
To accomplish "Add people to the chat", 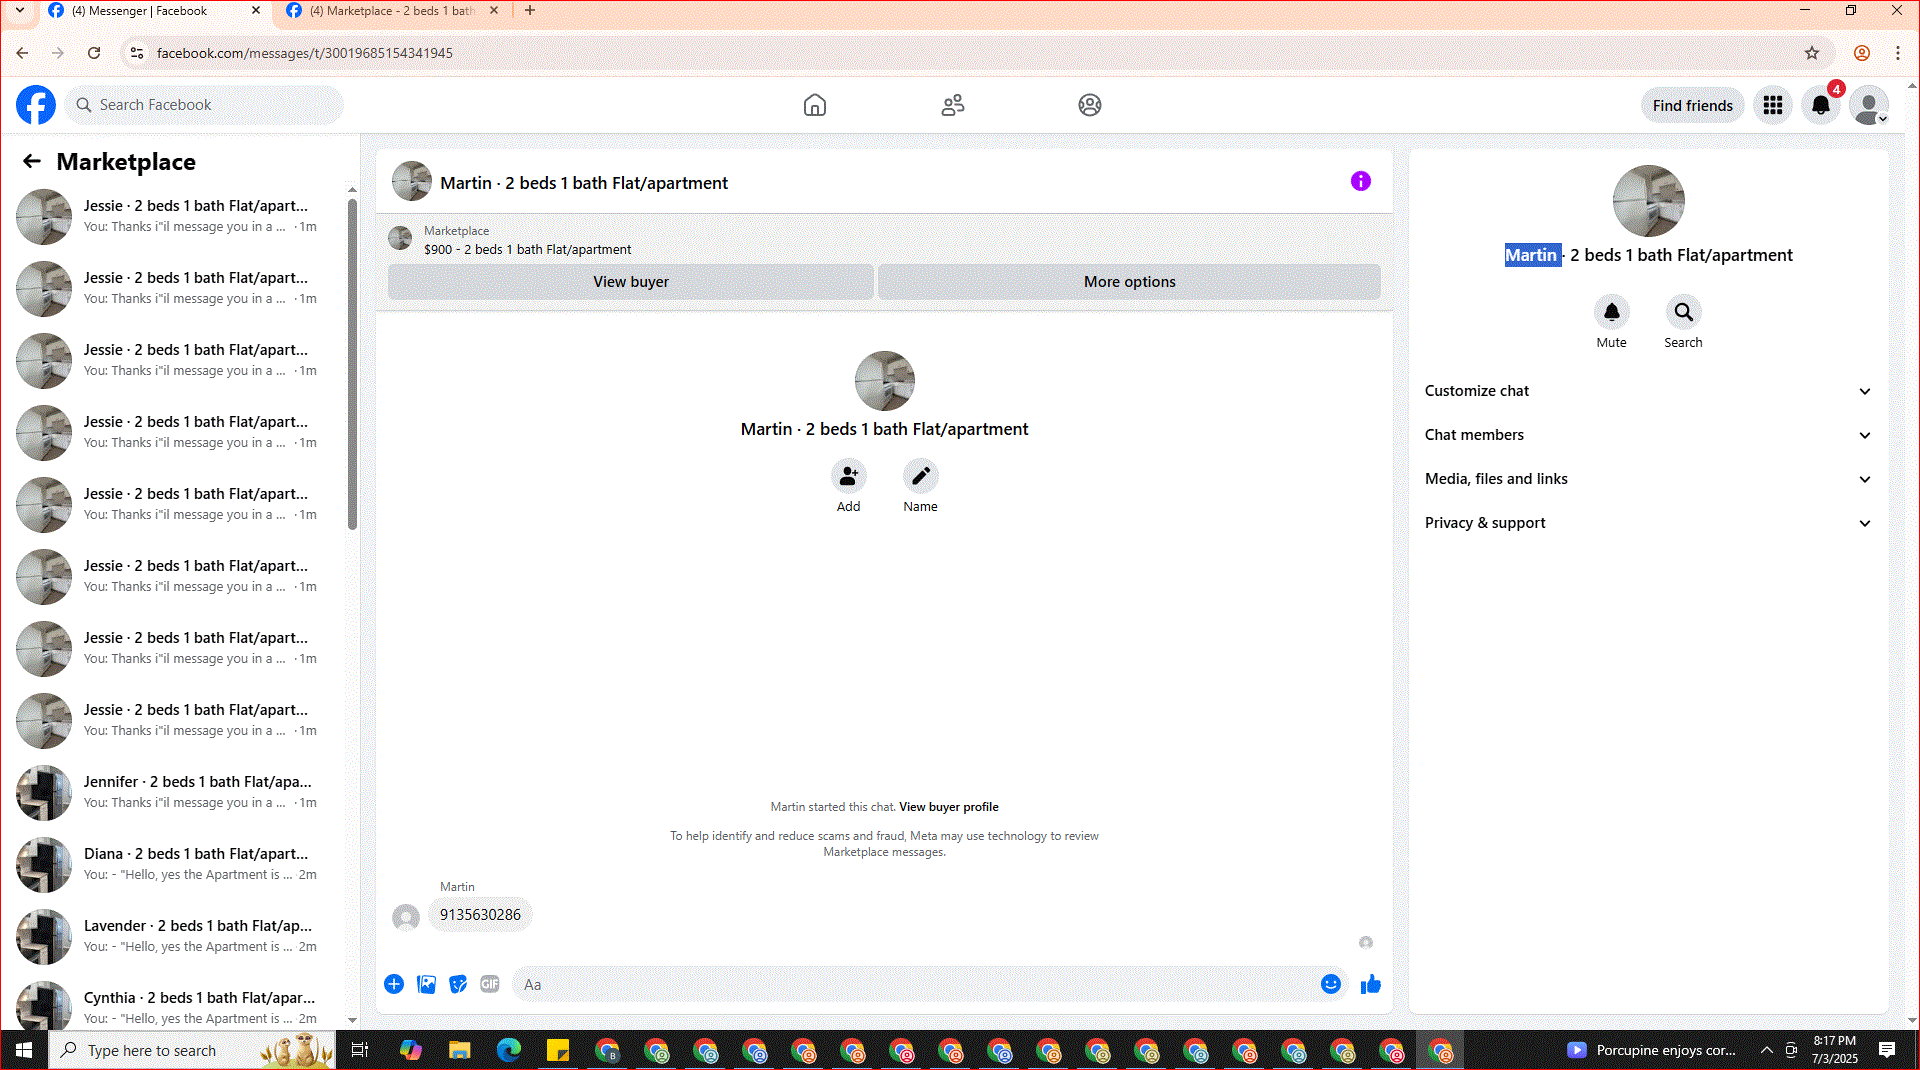I will [848, 476].
